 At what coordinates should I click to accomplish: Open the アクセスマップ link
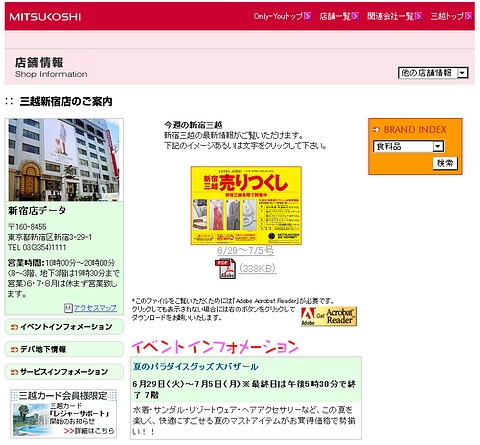[x=95, y=308]
